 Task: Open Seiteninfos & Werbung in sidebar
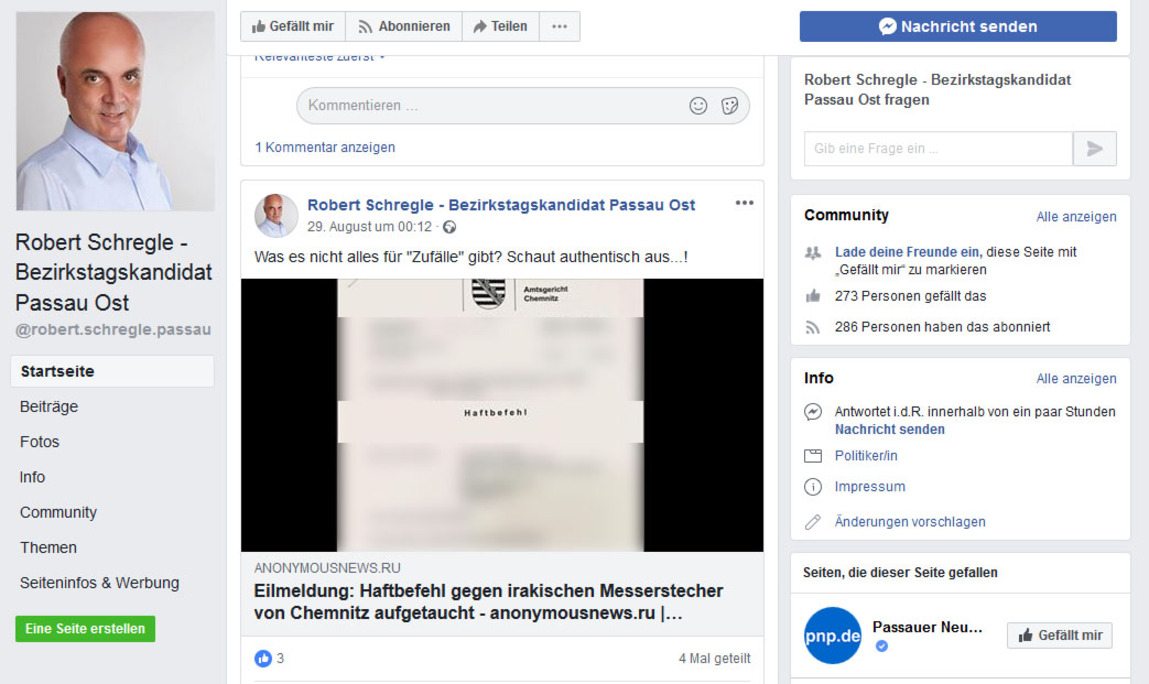pos(100,583)
